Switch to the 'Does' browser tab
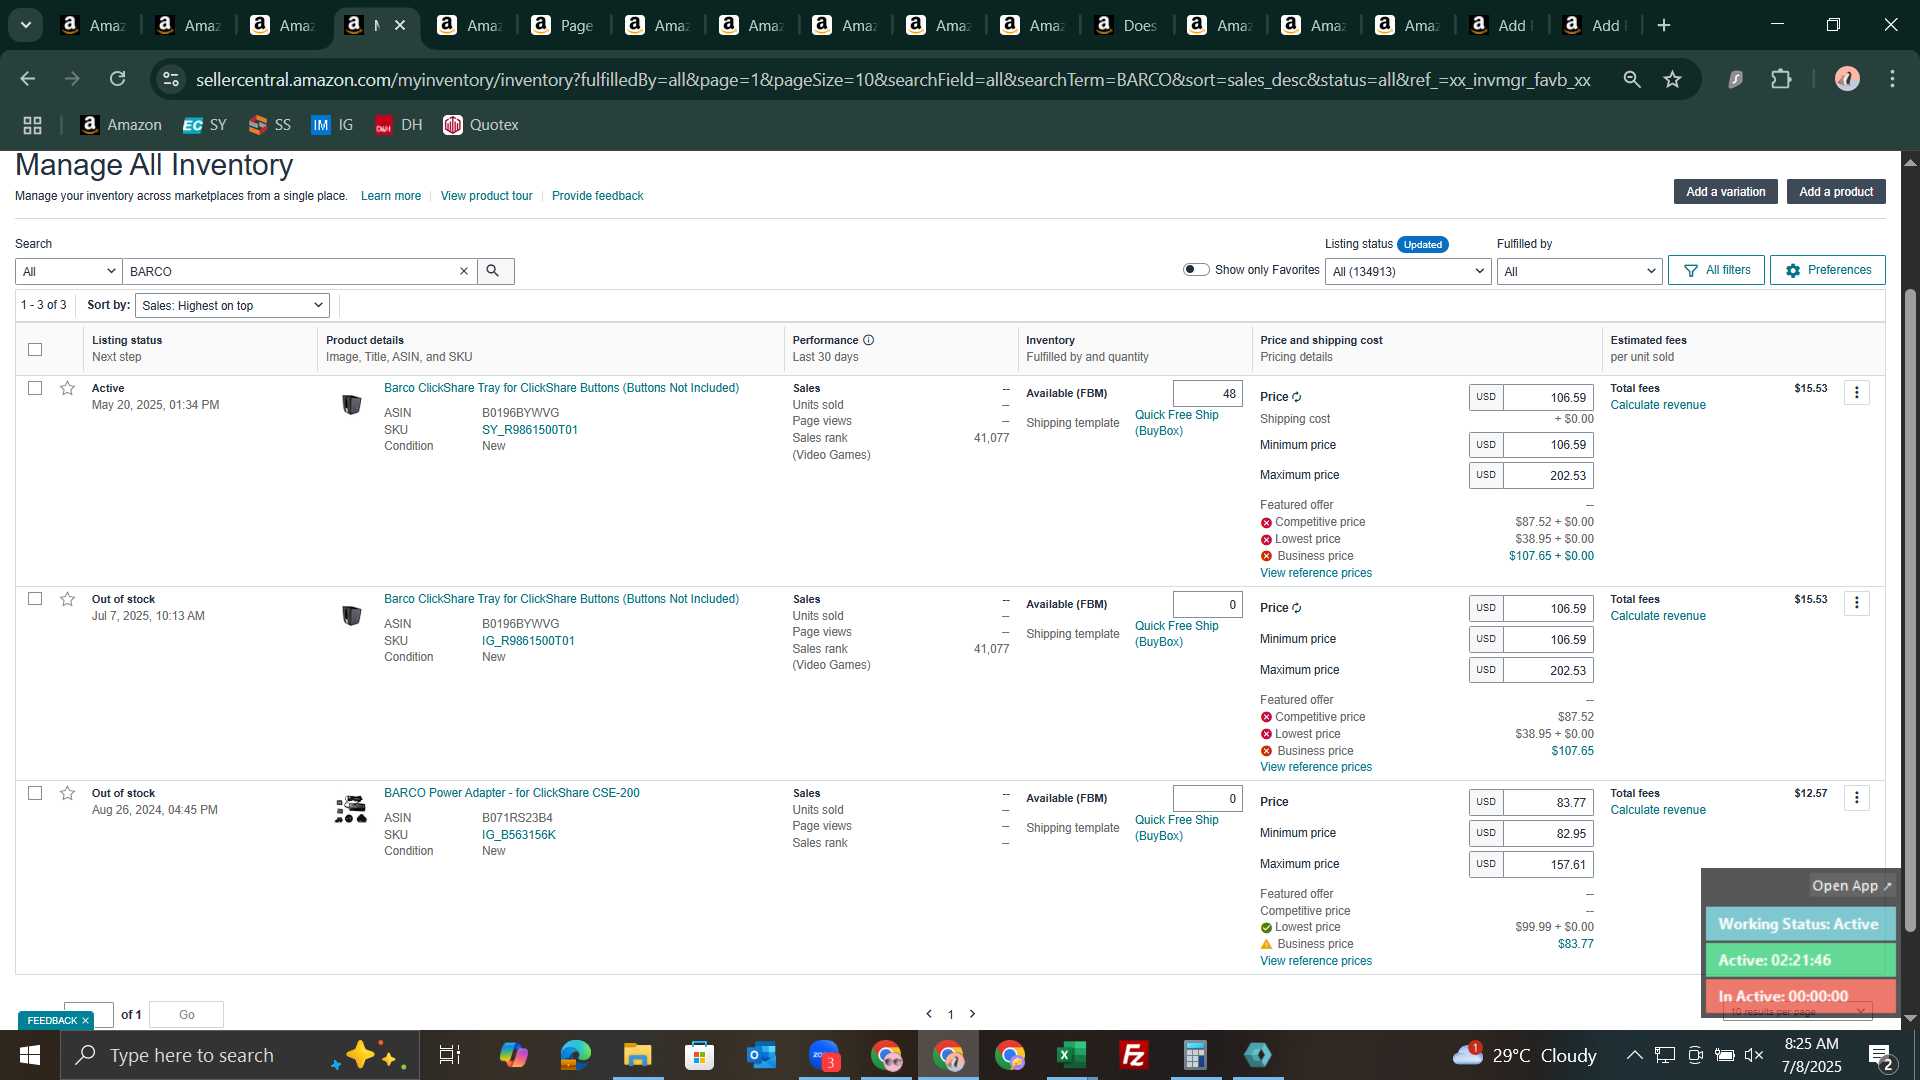The height and width of the screenshot is (1080, 1920). pos(1126,26)
